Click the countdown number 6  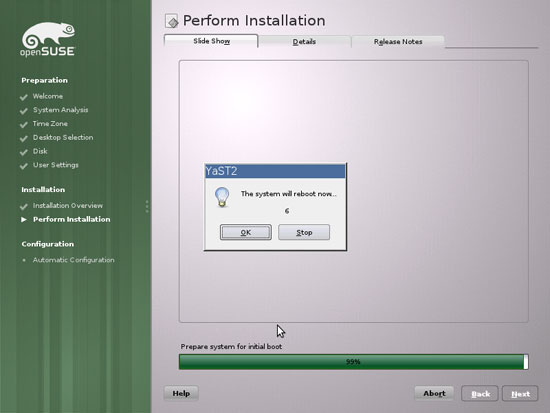tap(287, 211)
